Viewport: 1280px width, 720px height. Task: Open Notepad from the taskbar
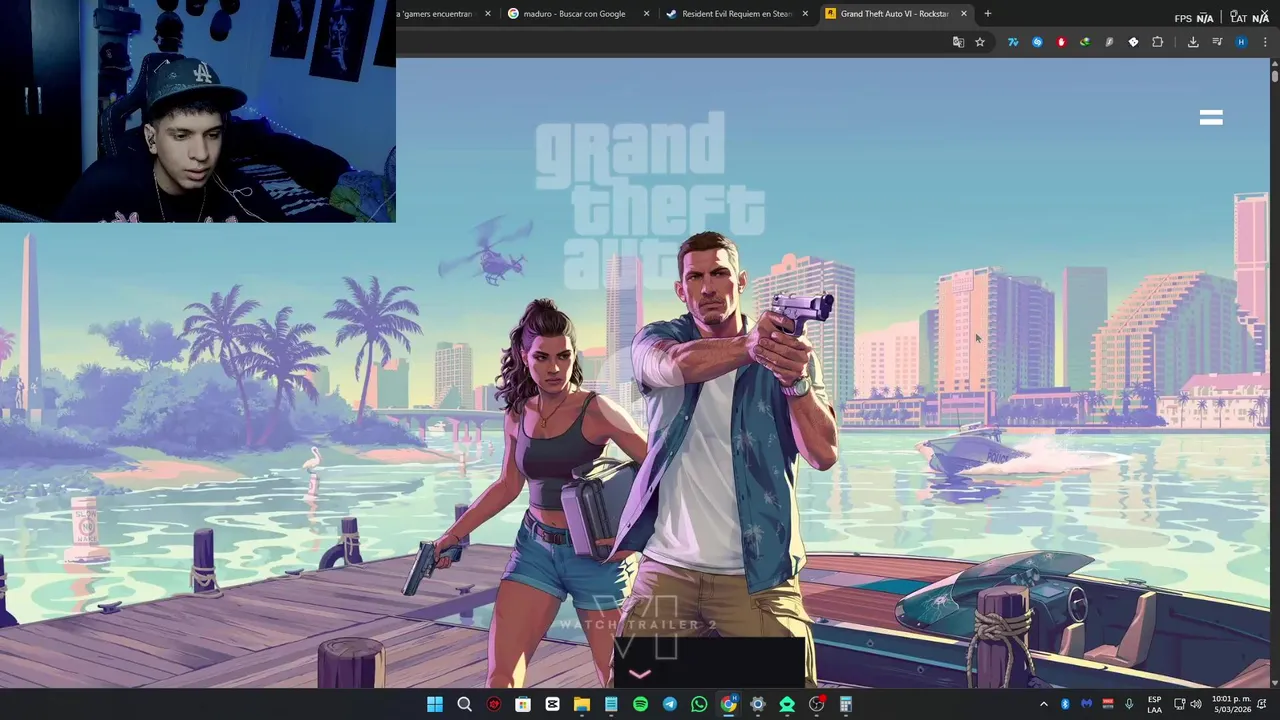point(611,704)
